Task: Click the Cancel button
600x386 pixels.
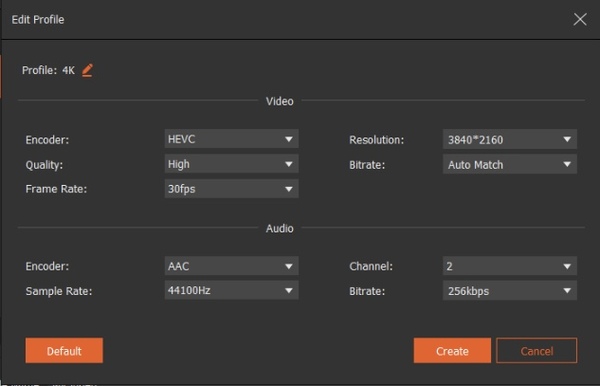Action: coord(536,350)
